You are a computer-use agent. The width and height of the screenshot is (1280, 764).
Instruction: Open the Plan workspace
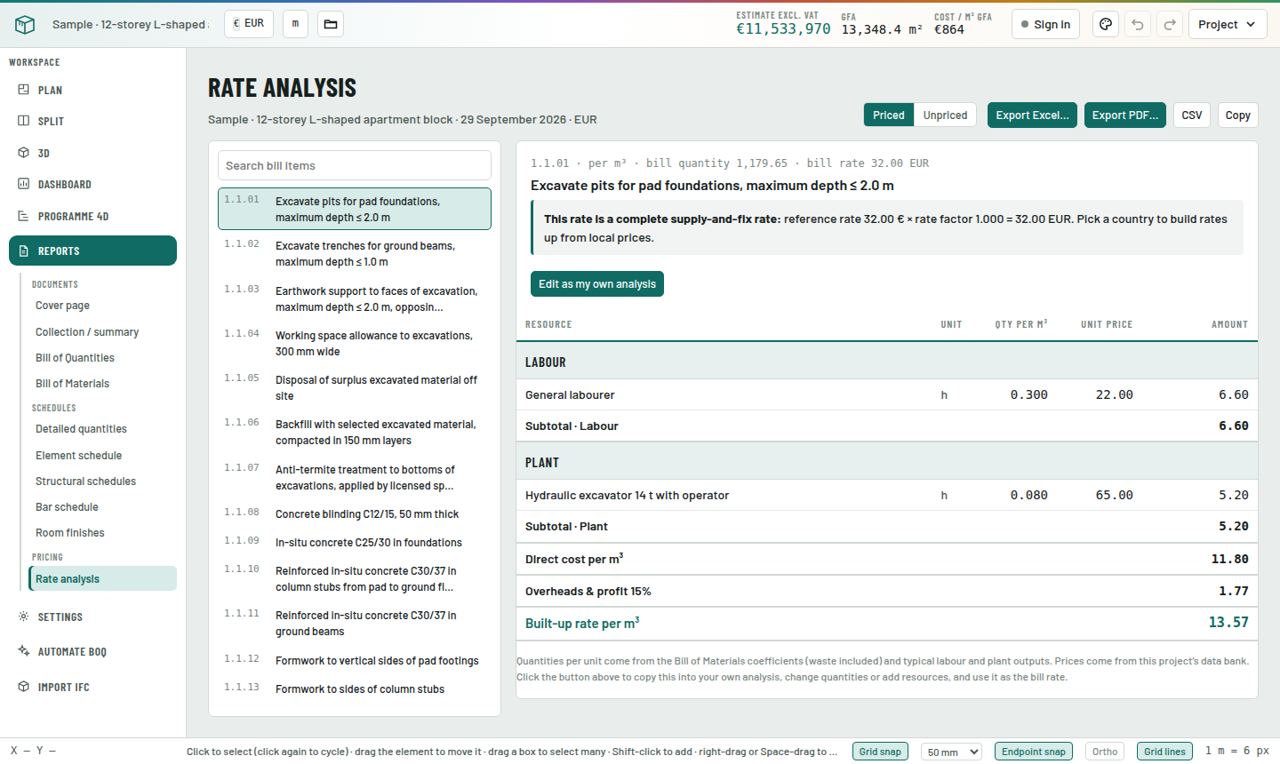tap(93, 90)
